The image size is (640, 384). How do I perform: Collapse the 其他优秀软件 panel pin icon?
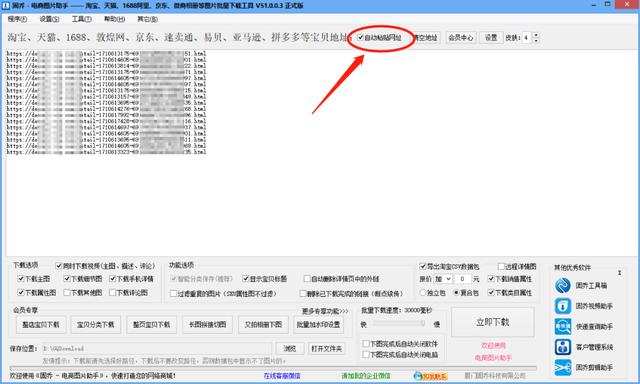point(619,273)
